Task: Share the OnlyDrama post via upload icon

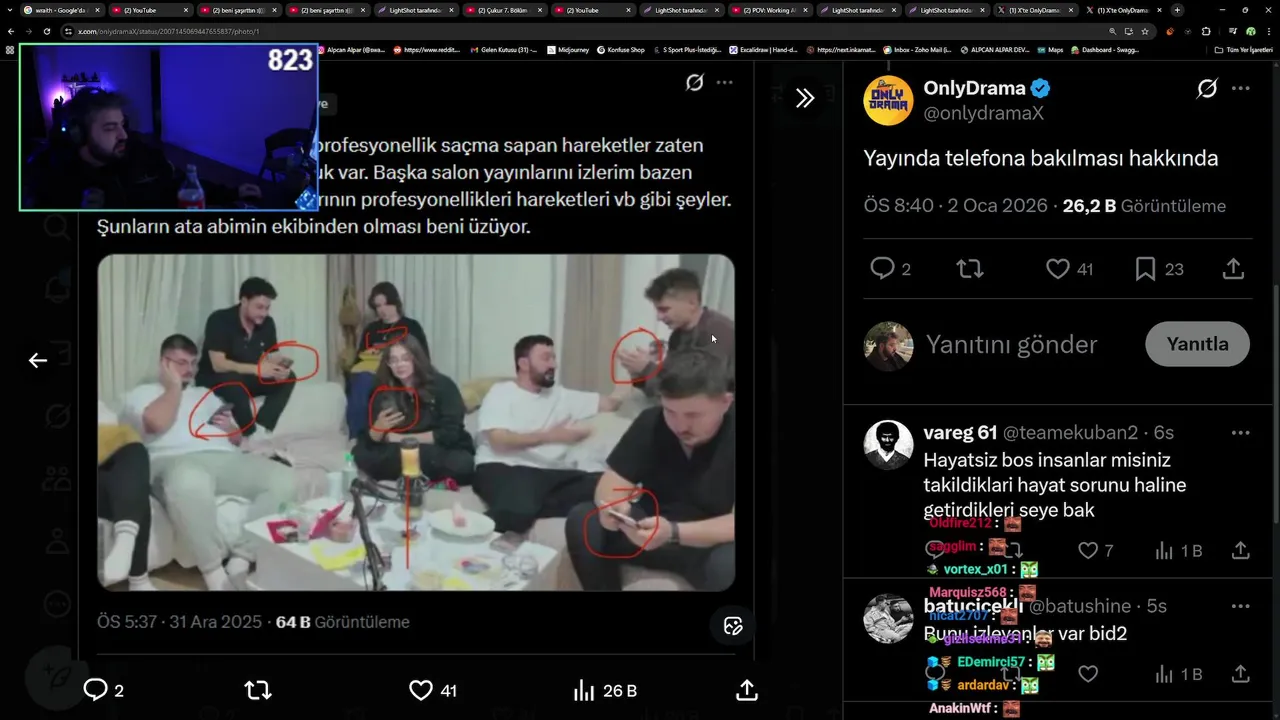Action: tap(1233, 268)
